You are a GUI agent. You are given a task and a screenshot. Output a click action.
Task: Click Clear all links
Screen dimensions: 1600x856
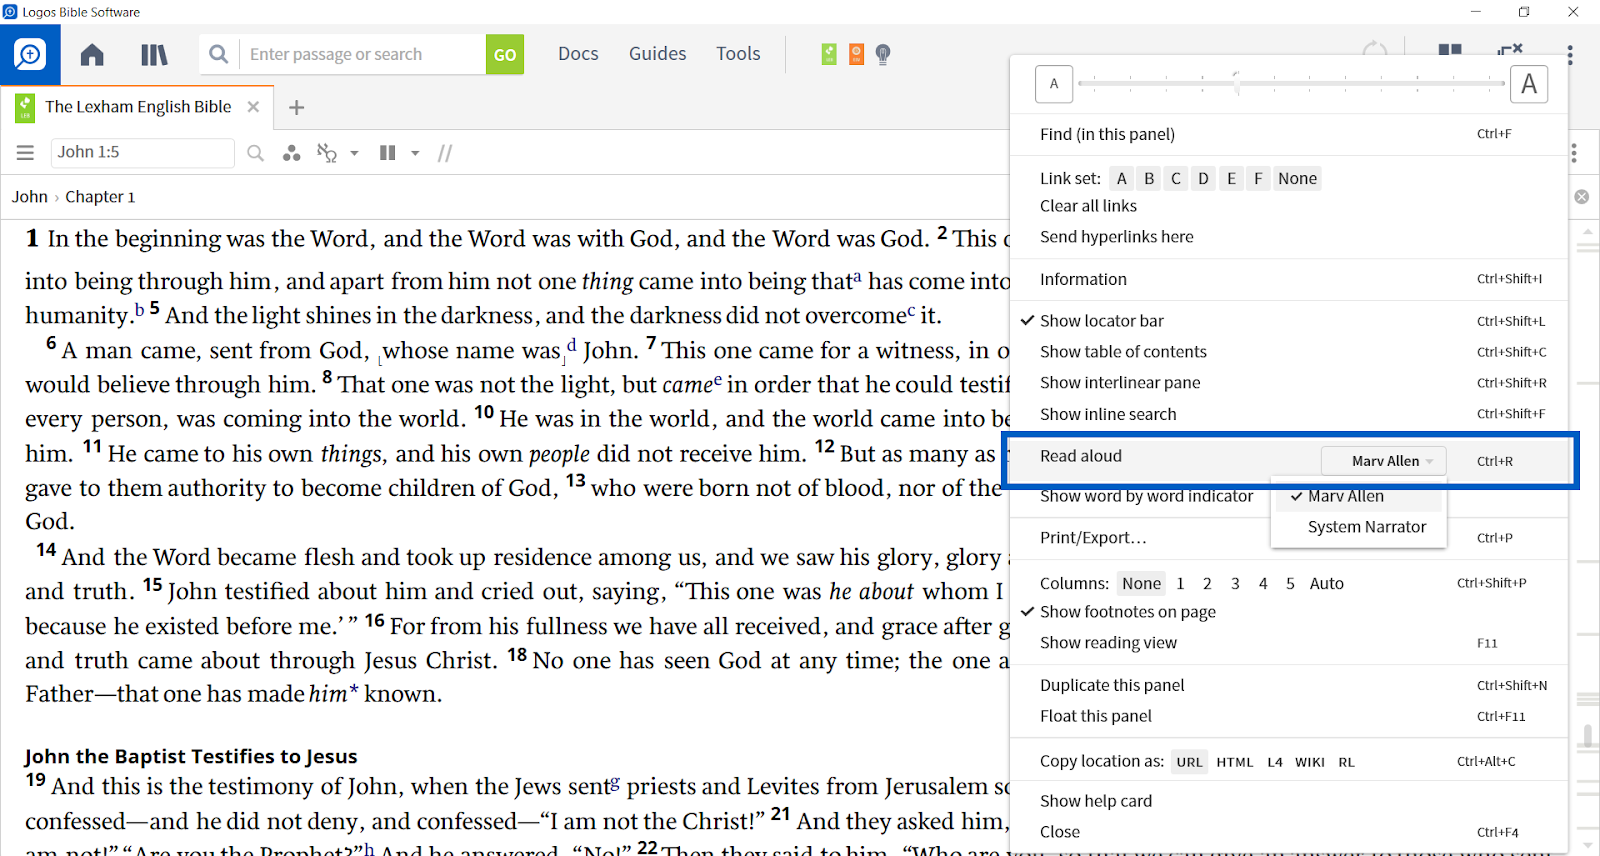coord(1088,206)
